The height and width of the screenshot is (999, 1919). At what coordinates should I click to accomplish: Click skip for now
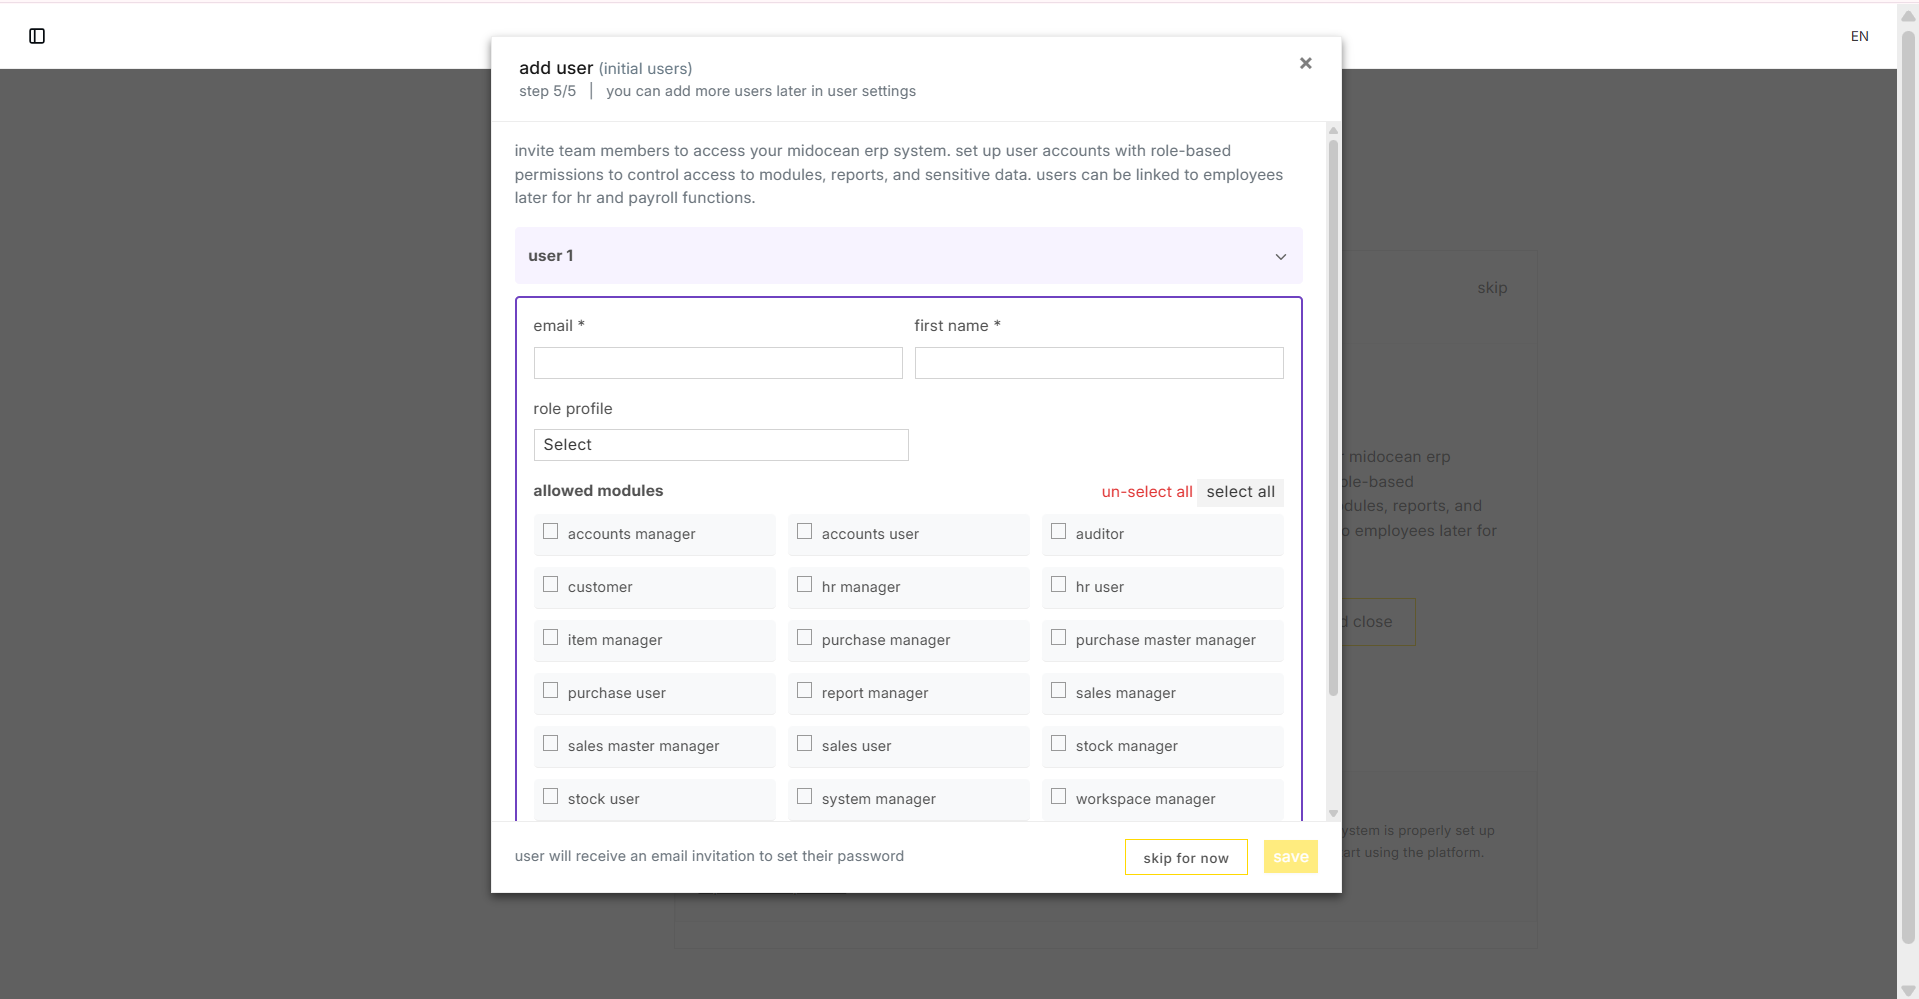coord(1185,857)
